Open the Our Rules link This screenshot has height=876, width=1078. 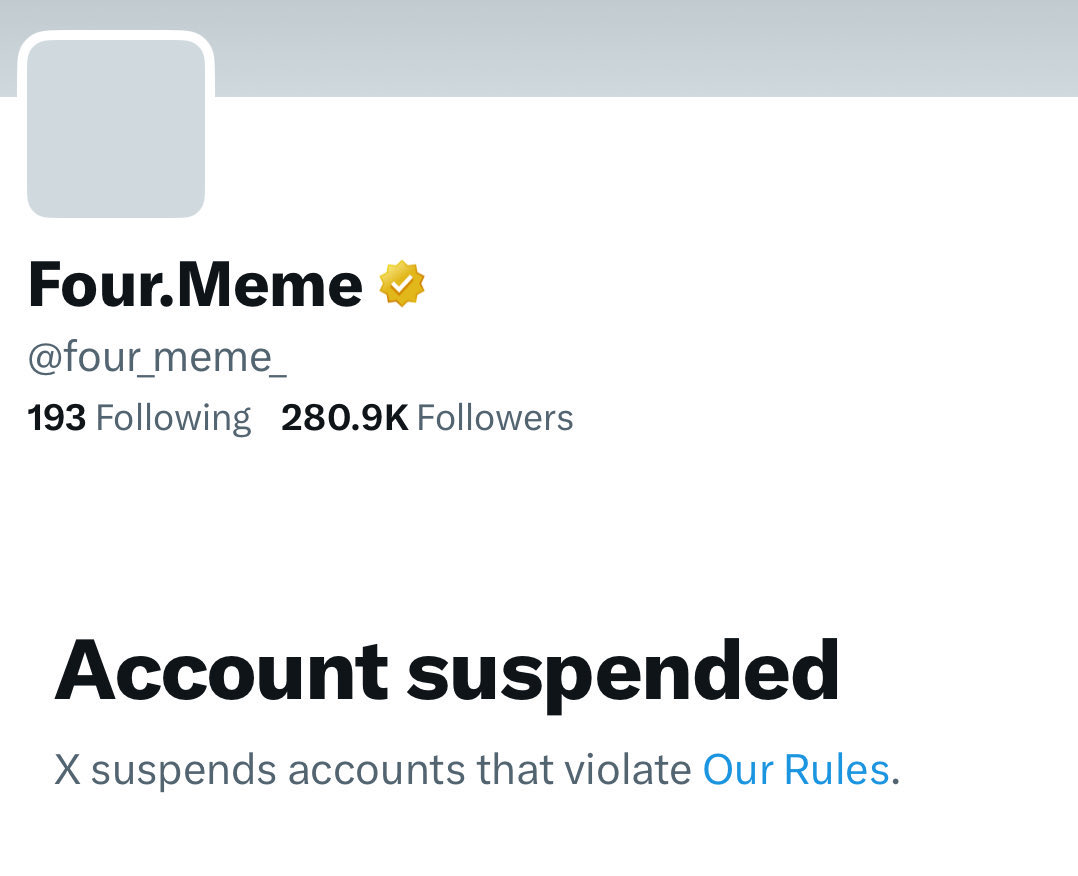[x=796, y=770]
